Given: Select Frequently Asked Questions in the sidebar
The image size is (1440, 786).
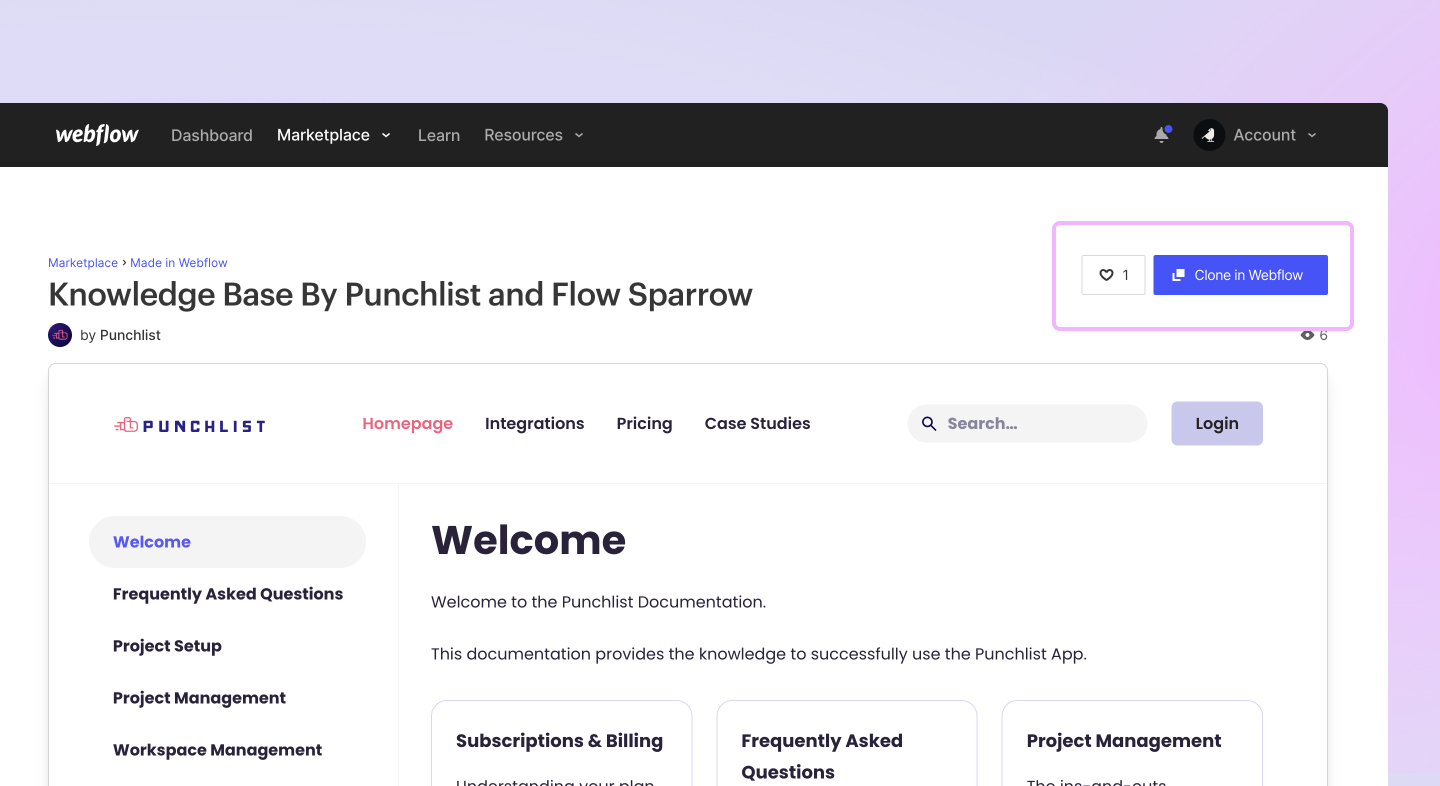Looking at the screenshot, I should (228, 593).
